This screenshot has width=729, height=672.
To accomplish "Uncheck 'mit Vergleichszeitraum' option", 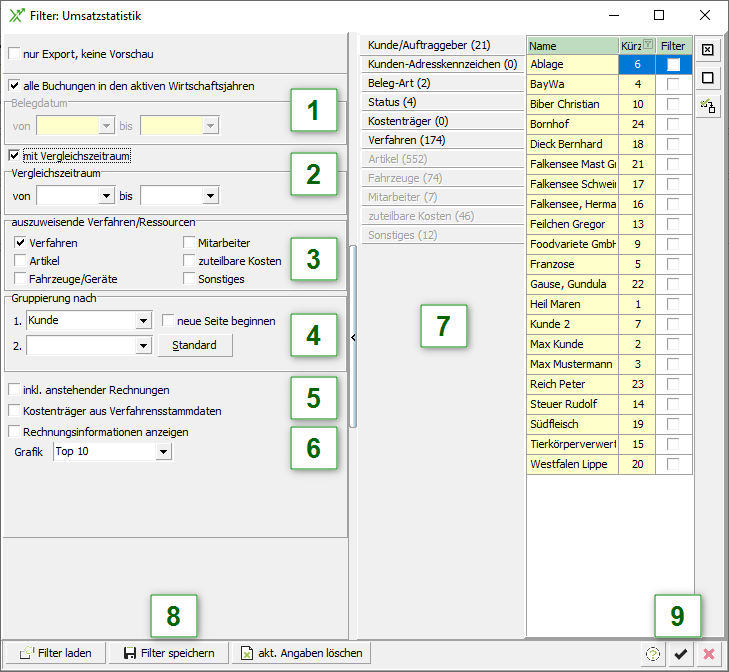I will tap(14, 156).
